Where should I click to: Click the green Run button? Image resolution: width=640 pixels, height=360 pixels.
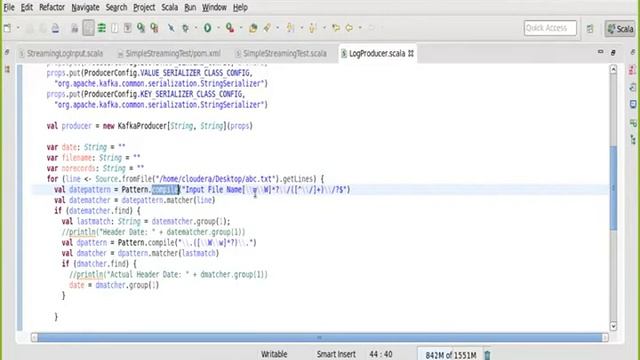[x=207, y=28]
